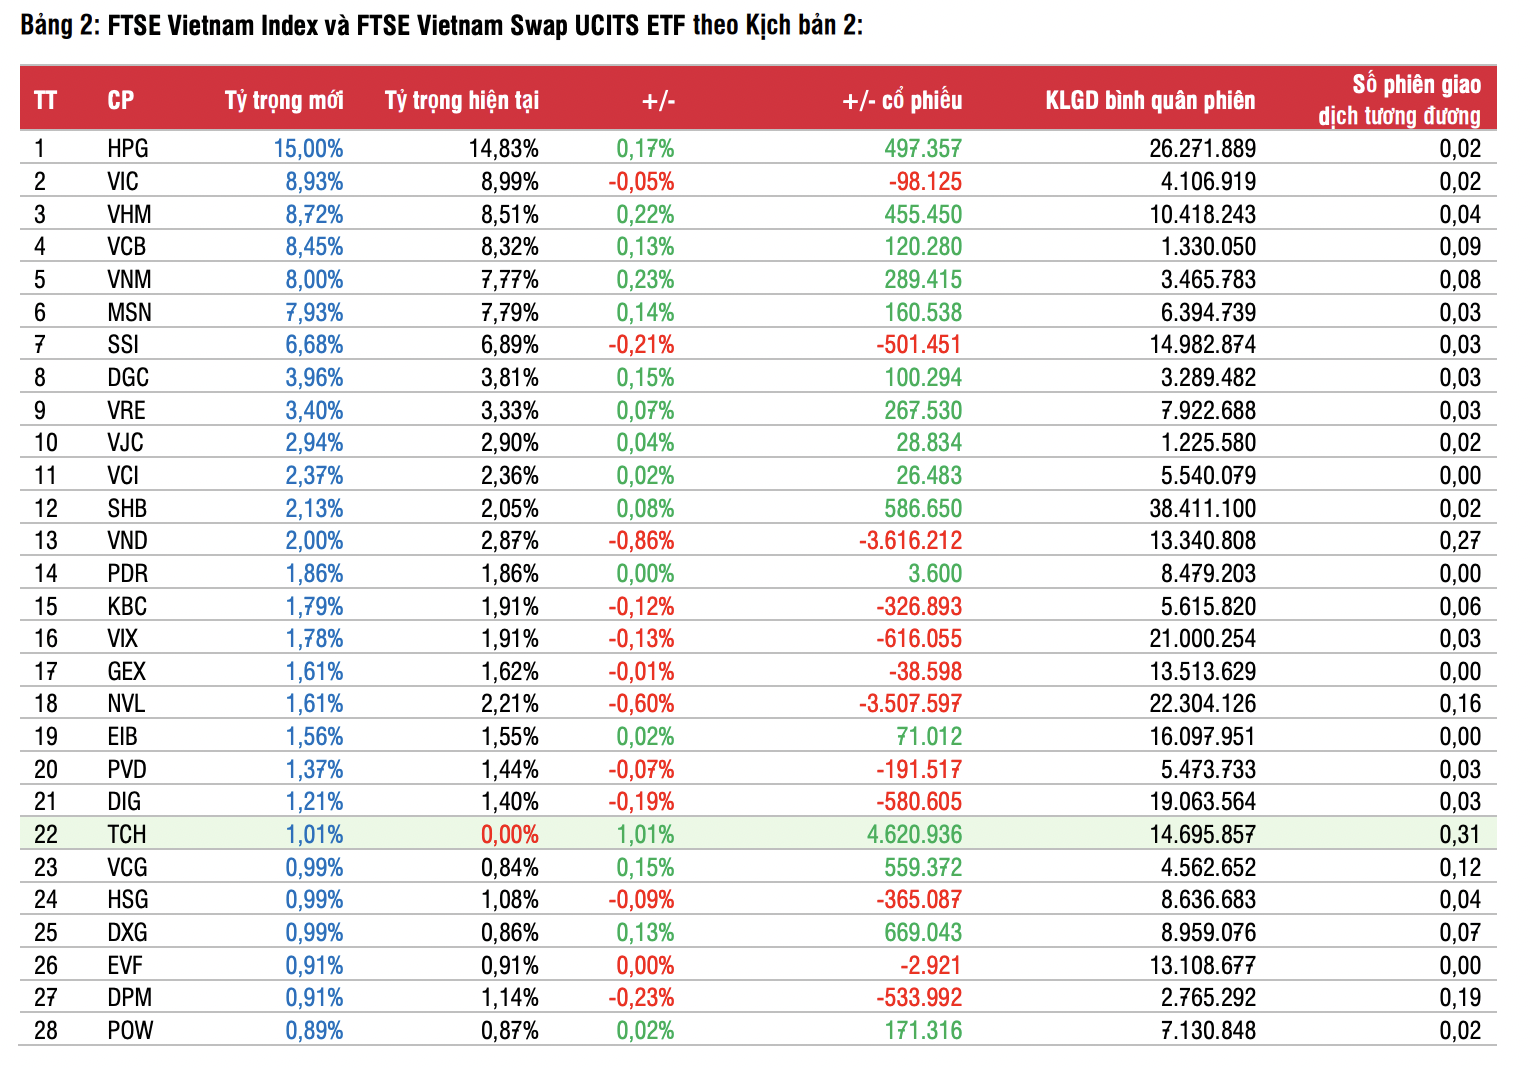Select the SSI ticker cell
This screenshot has width=1530, height=1068.
123,344
